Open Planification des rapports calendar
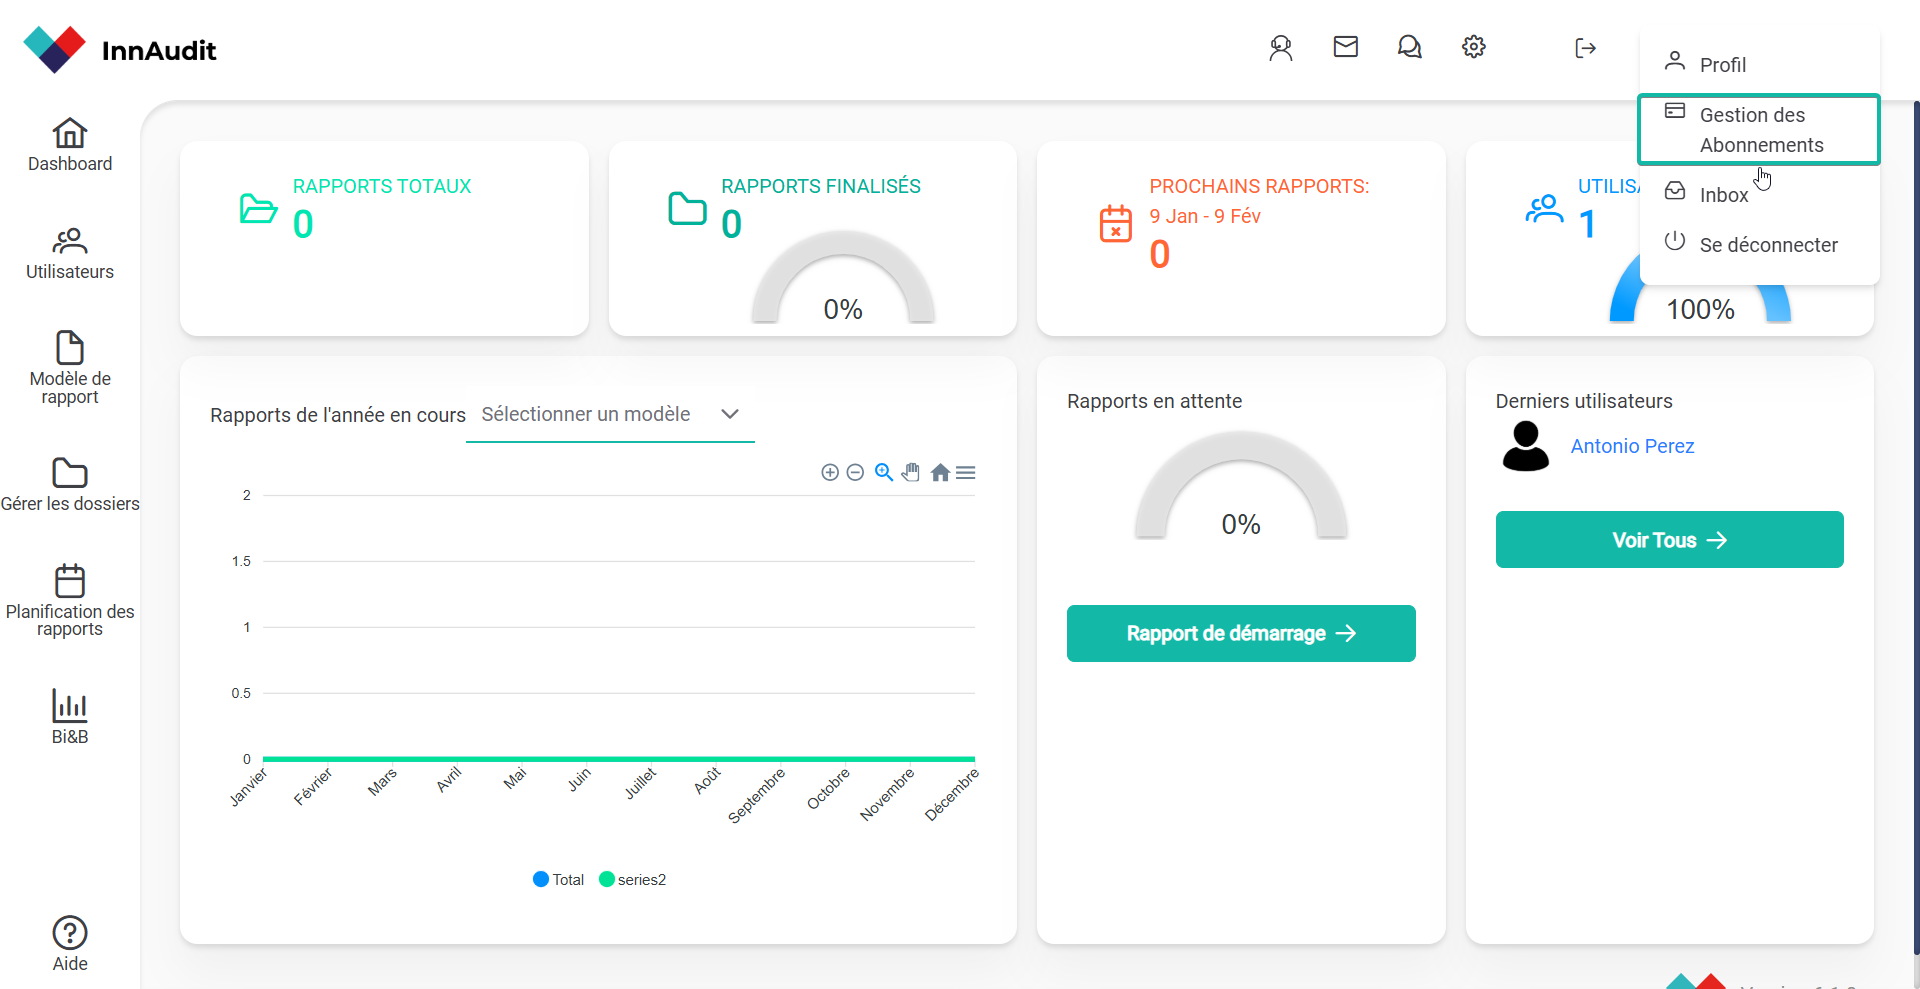The height and width of the screenshot is (989, 1920). (x=70, y=599)
